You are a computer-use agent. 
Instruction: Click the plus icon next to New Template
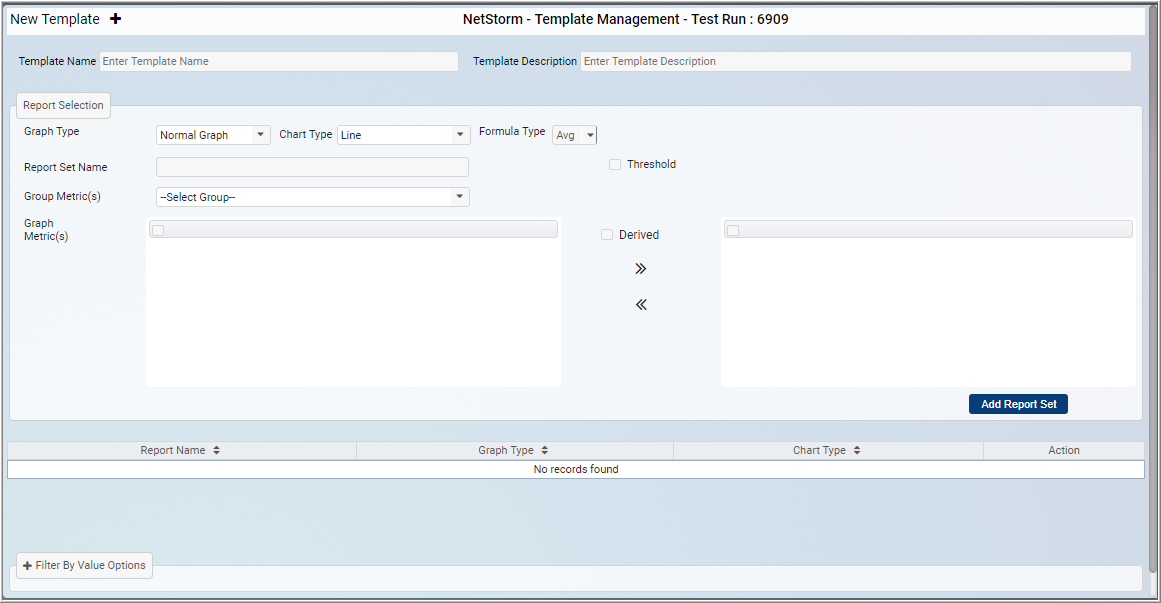tap(116, 19)
